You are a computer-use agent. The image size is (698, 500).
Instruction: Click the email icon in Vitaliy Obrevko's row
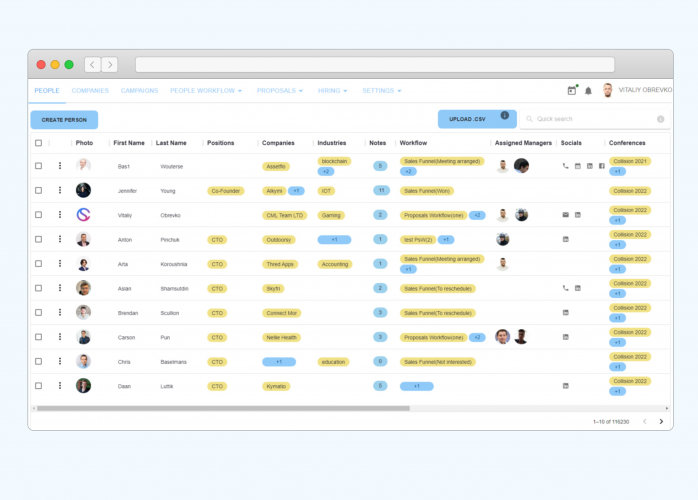click(x=565, y=215)
